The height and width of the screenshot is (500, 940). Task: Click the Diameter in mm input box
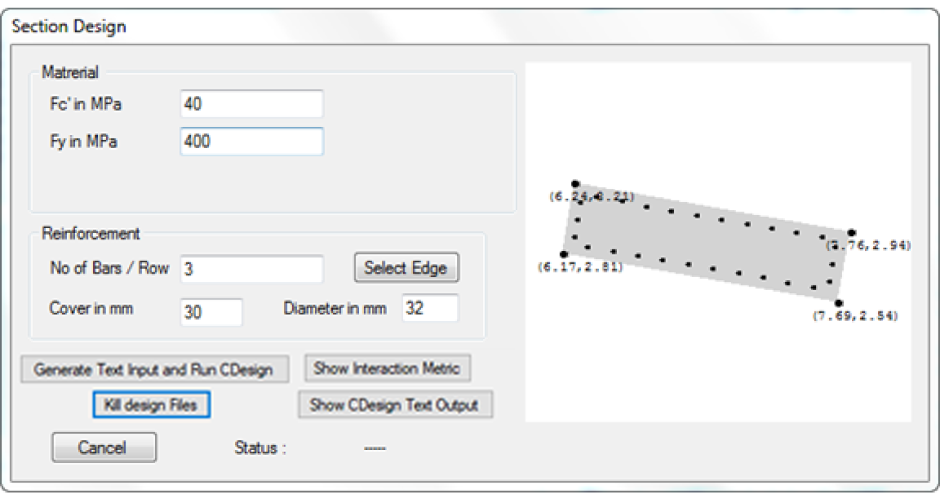[x=430, y=308]
